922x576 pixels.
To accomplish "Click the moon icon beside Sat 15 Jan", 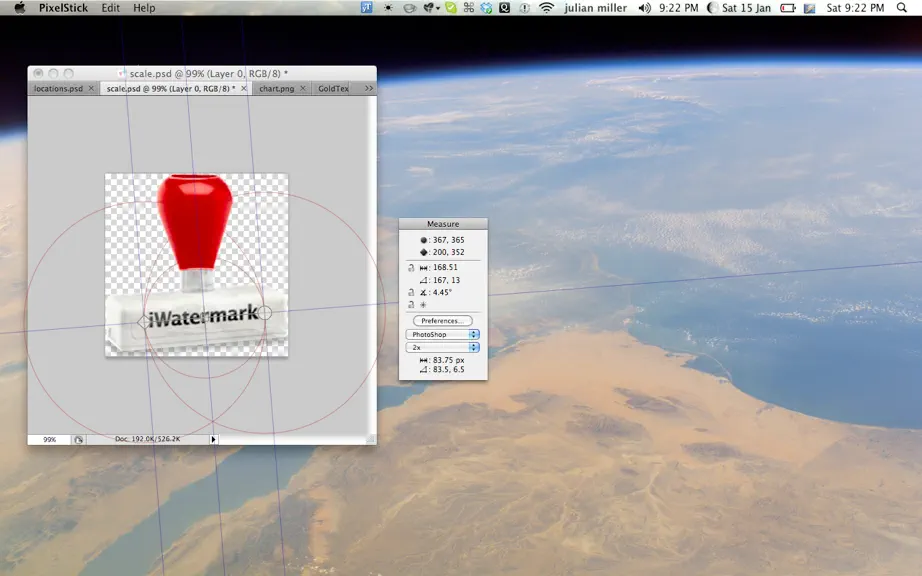I will click(x=712, y=8).
